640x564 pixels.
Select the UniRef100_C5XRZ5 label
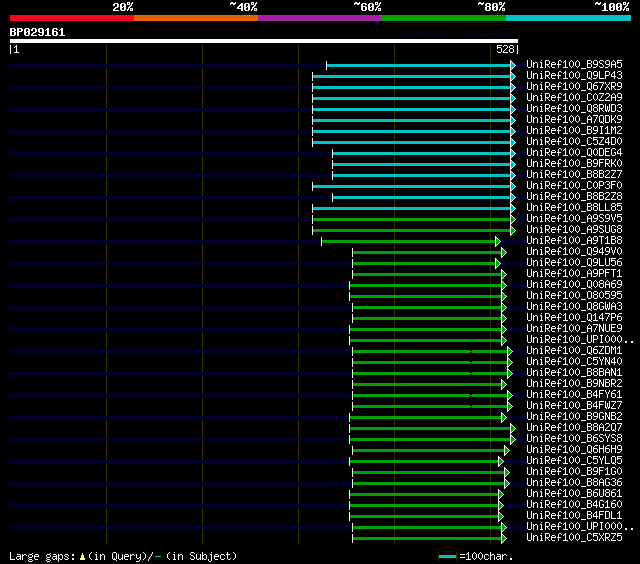point(574,538)
